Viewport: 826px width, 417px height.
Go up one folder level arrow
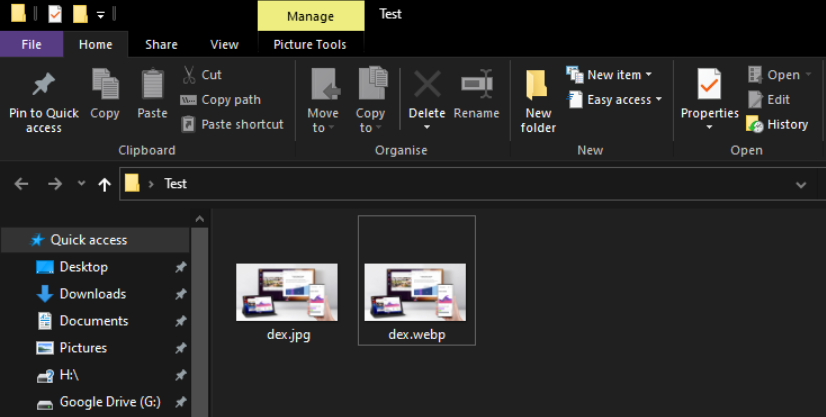coord(104,184)
